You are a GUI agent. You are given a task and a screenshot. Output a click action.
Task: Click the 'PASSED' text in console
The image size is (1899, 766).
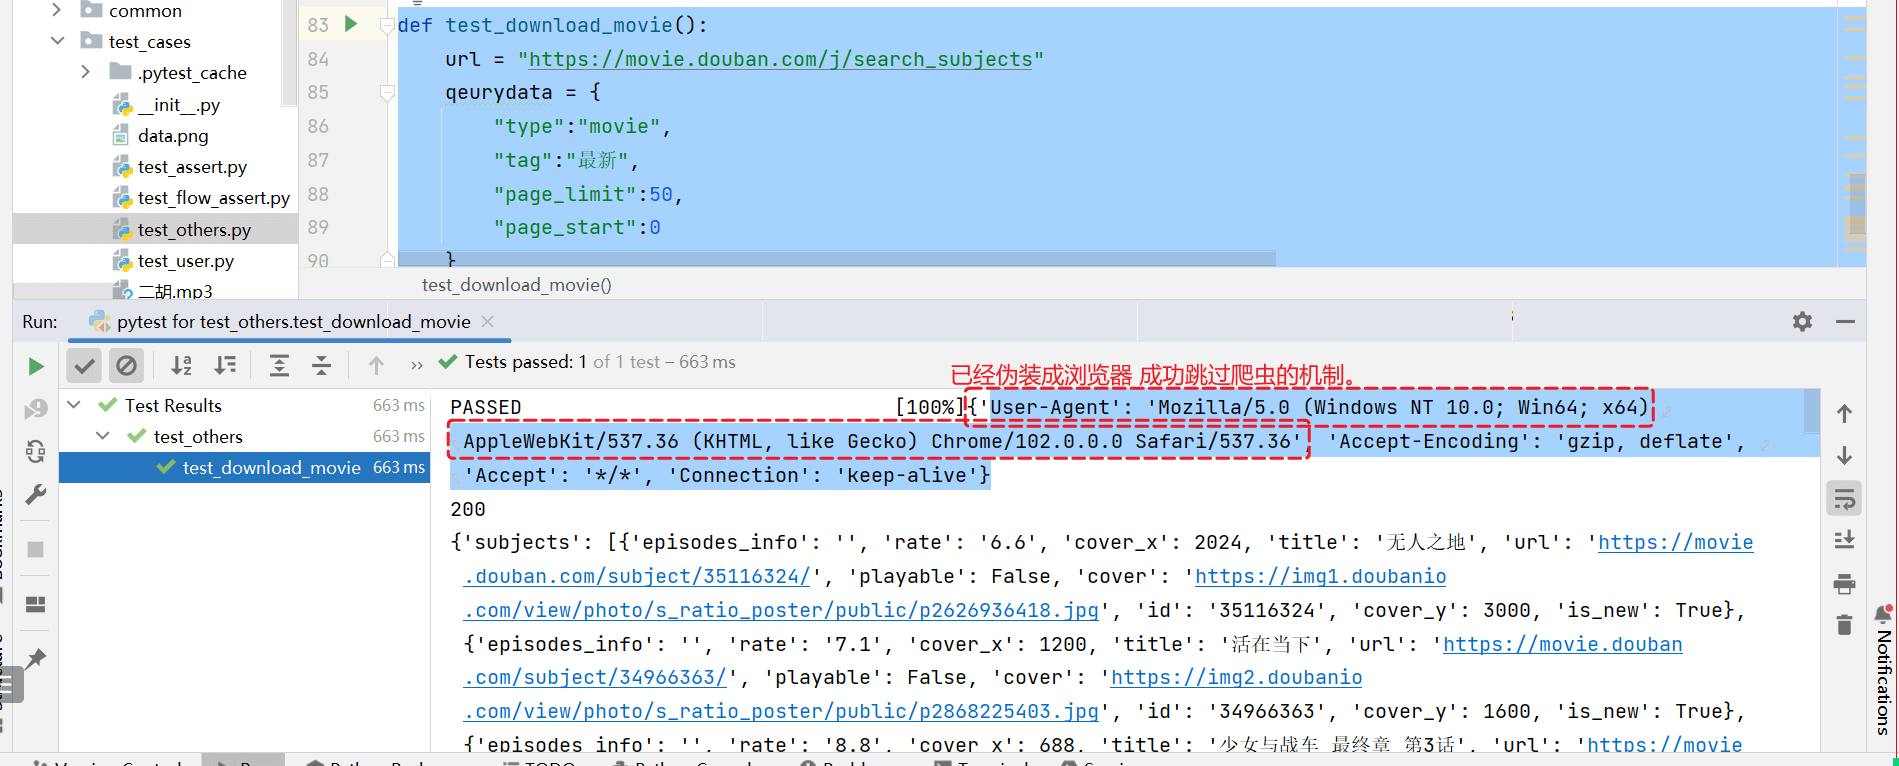click(x=486, y=407)
